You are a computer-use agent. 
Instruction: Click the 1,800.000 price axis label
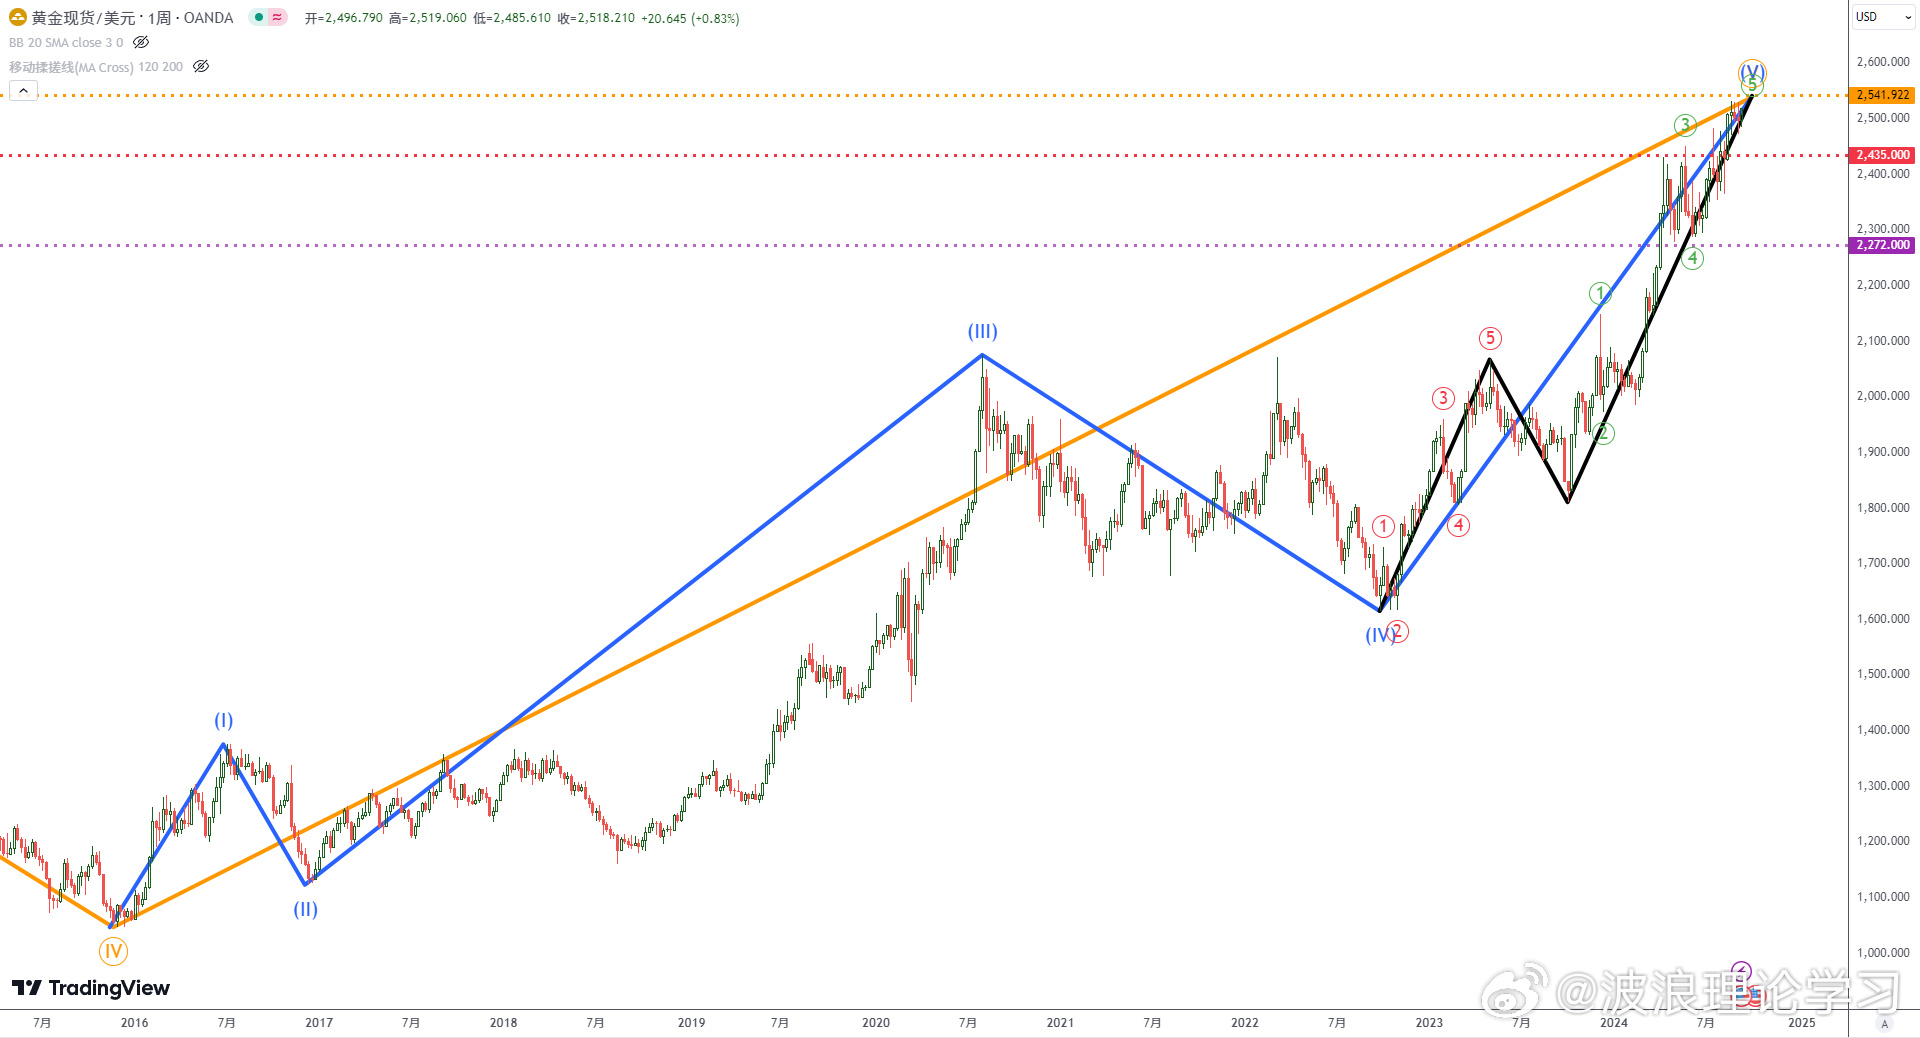point(1883,508)
